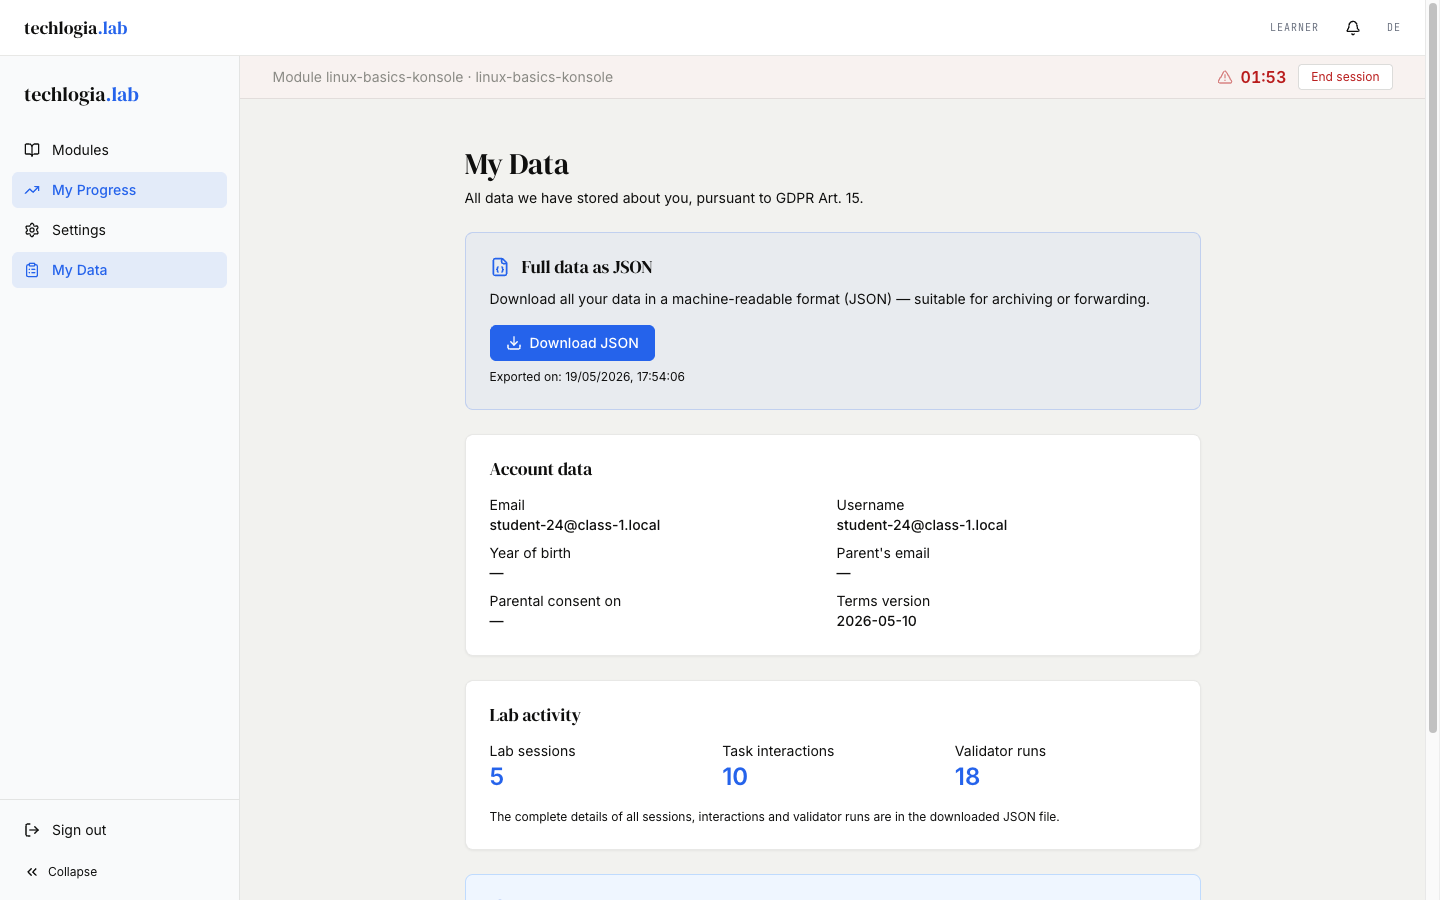Click the Year of birth label

coord(530,553)
